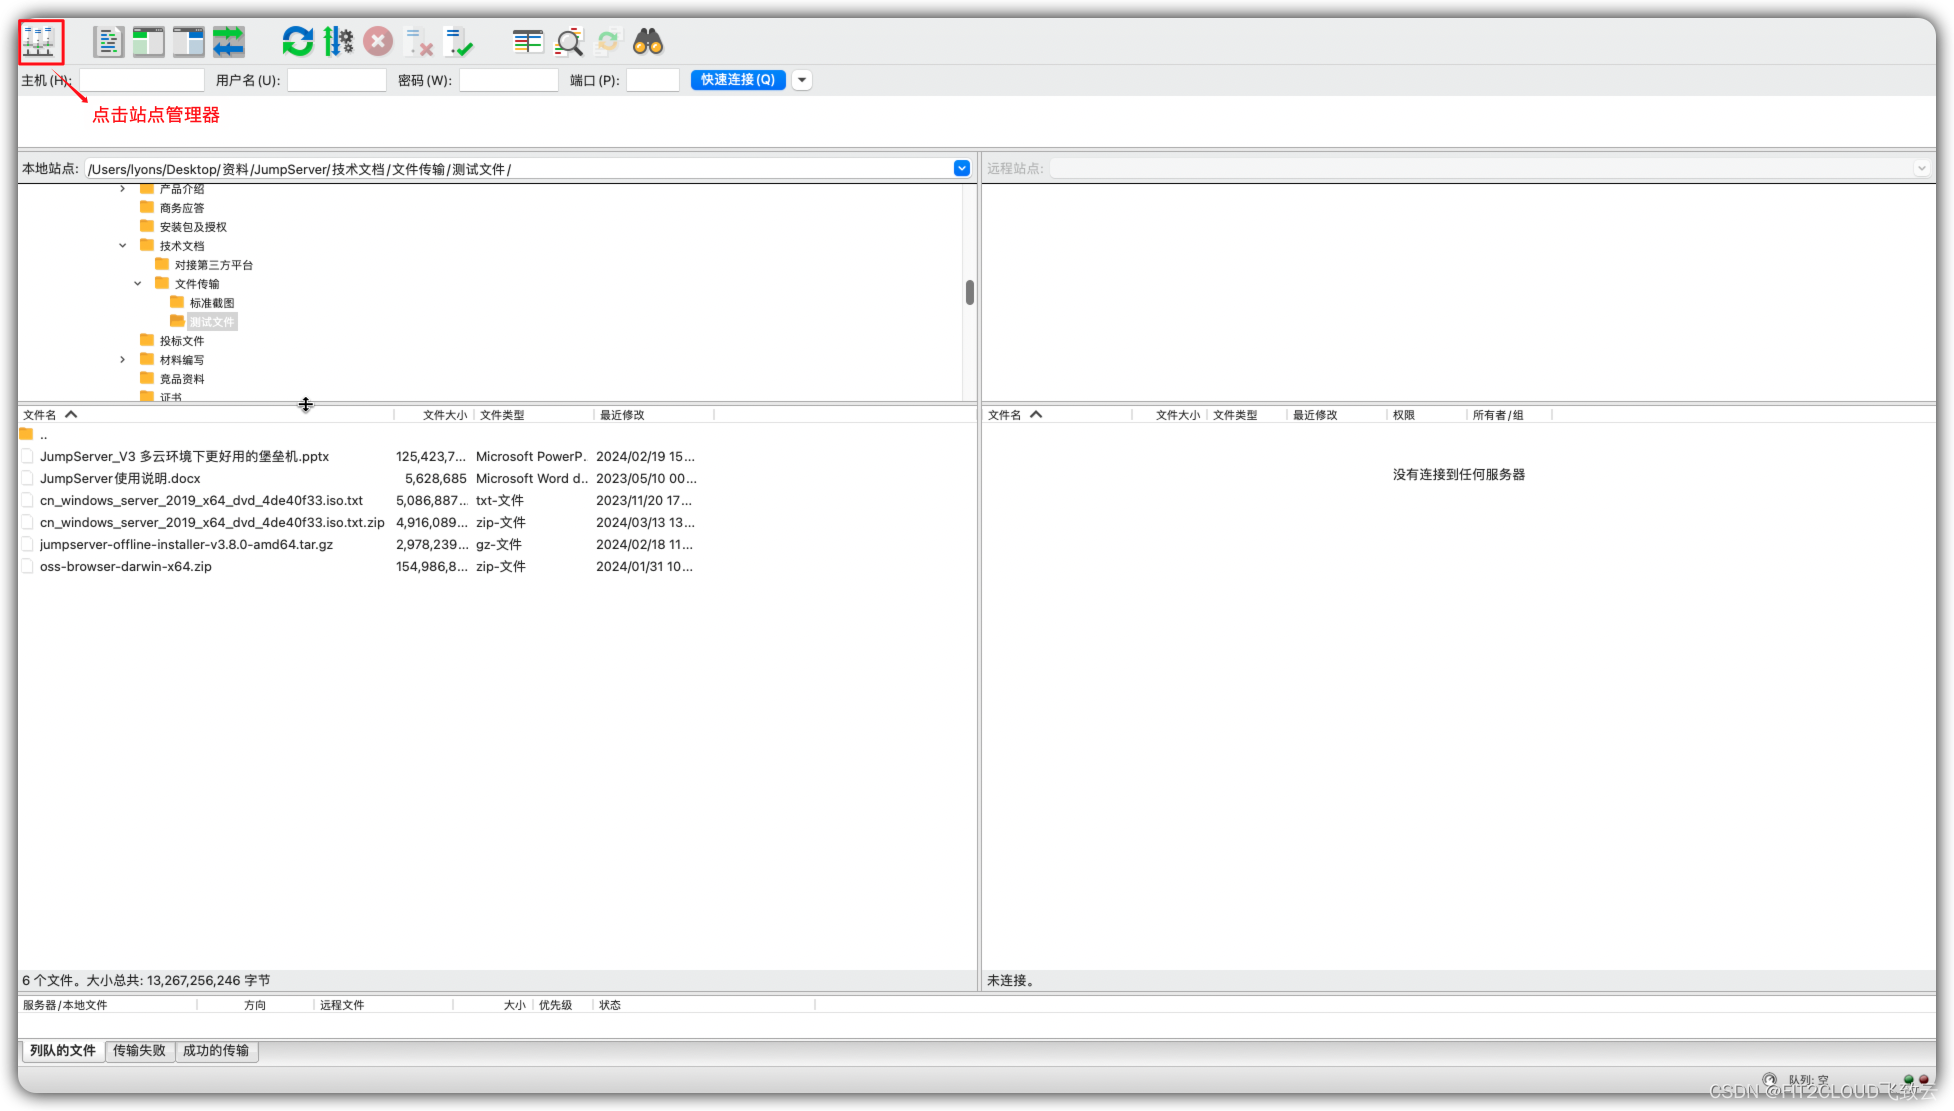The height and width of the screenshot is (1111, 1954).
Task: Click the refresh file lists icon
Action: 298,42
